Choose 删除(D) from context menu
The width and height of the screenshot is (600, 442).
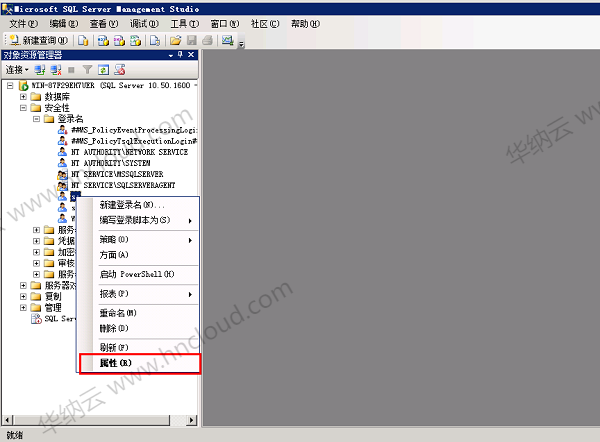tap(139, 328)
